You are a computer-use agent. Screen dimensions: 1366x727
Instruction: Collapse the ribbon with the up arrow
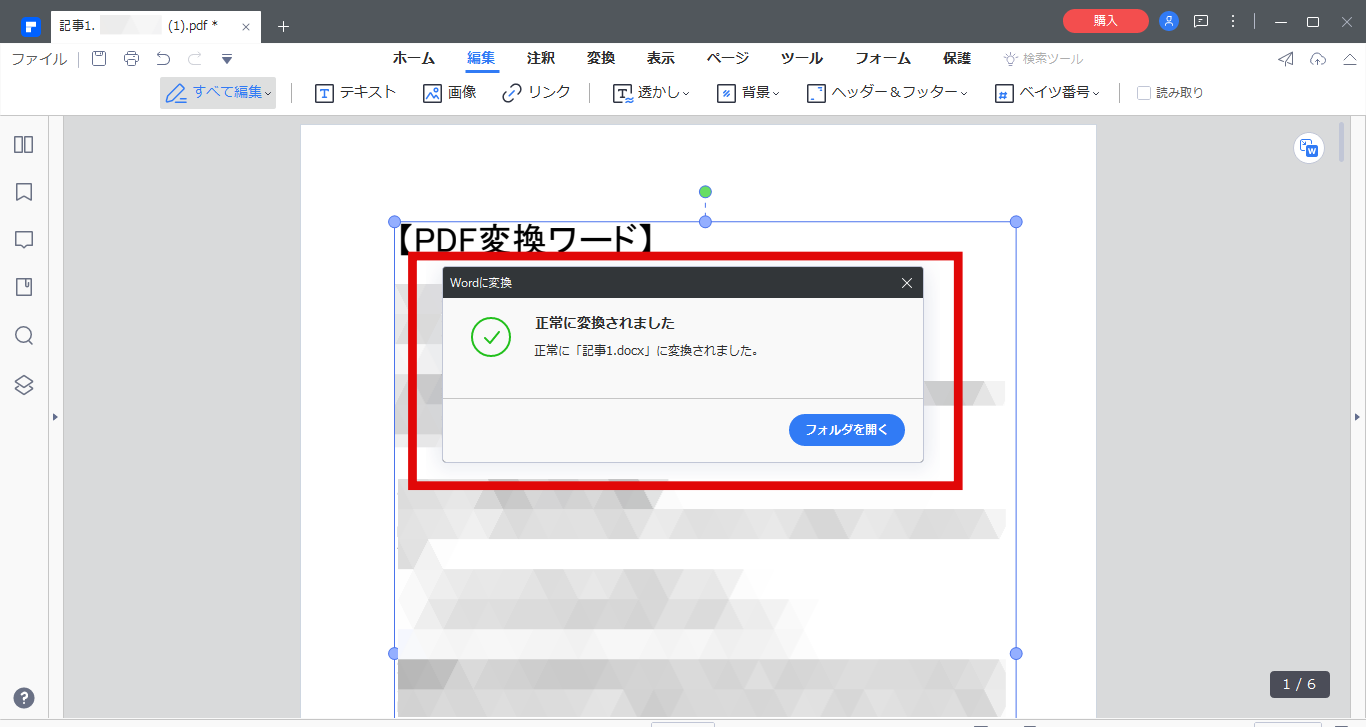click(1349, 59)
